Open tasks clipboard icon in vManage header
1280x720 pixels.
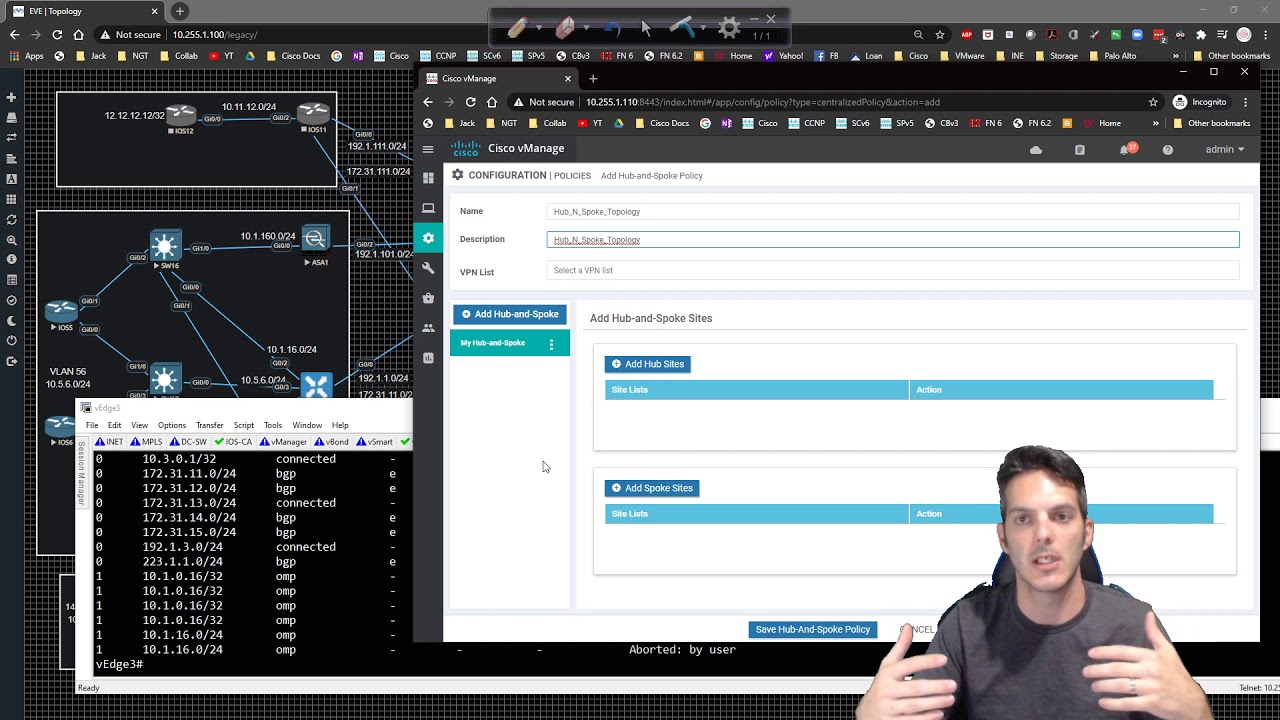coord(1080,150)
